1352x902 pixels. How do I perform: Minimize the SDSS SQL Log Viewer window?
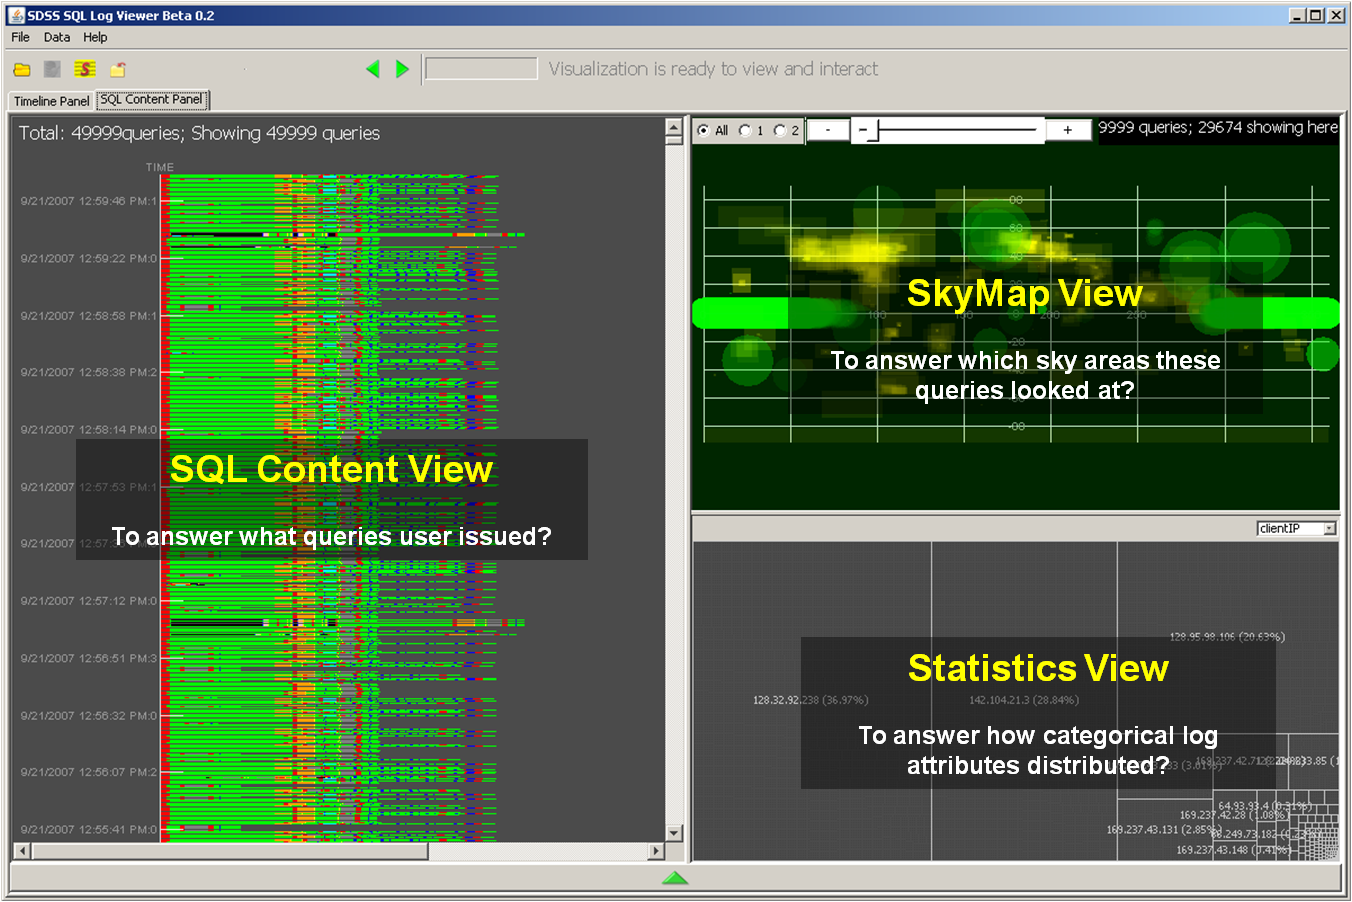pos(1298,15)
